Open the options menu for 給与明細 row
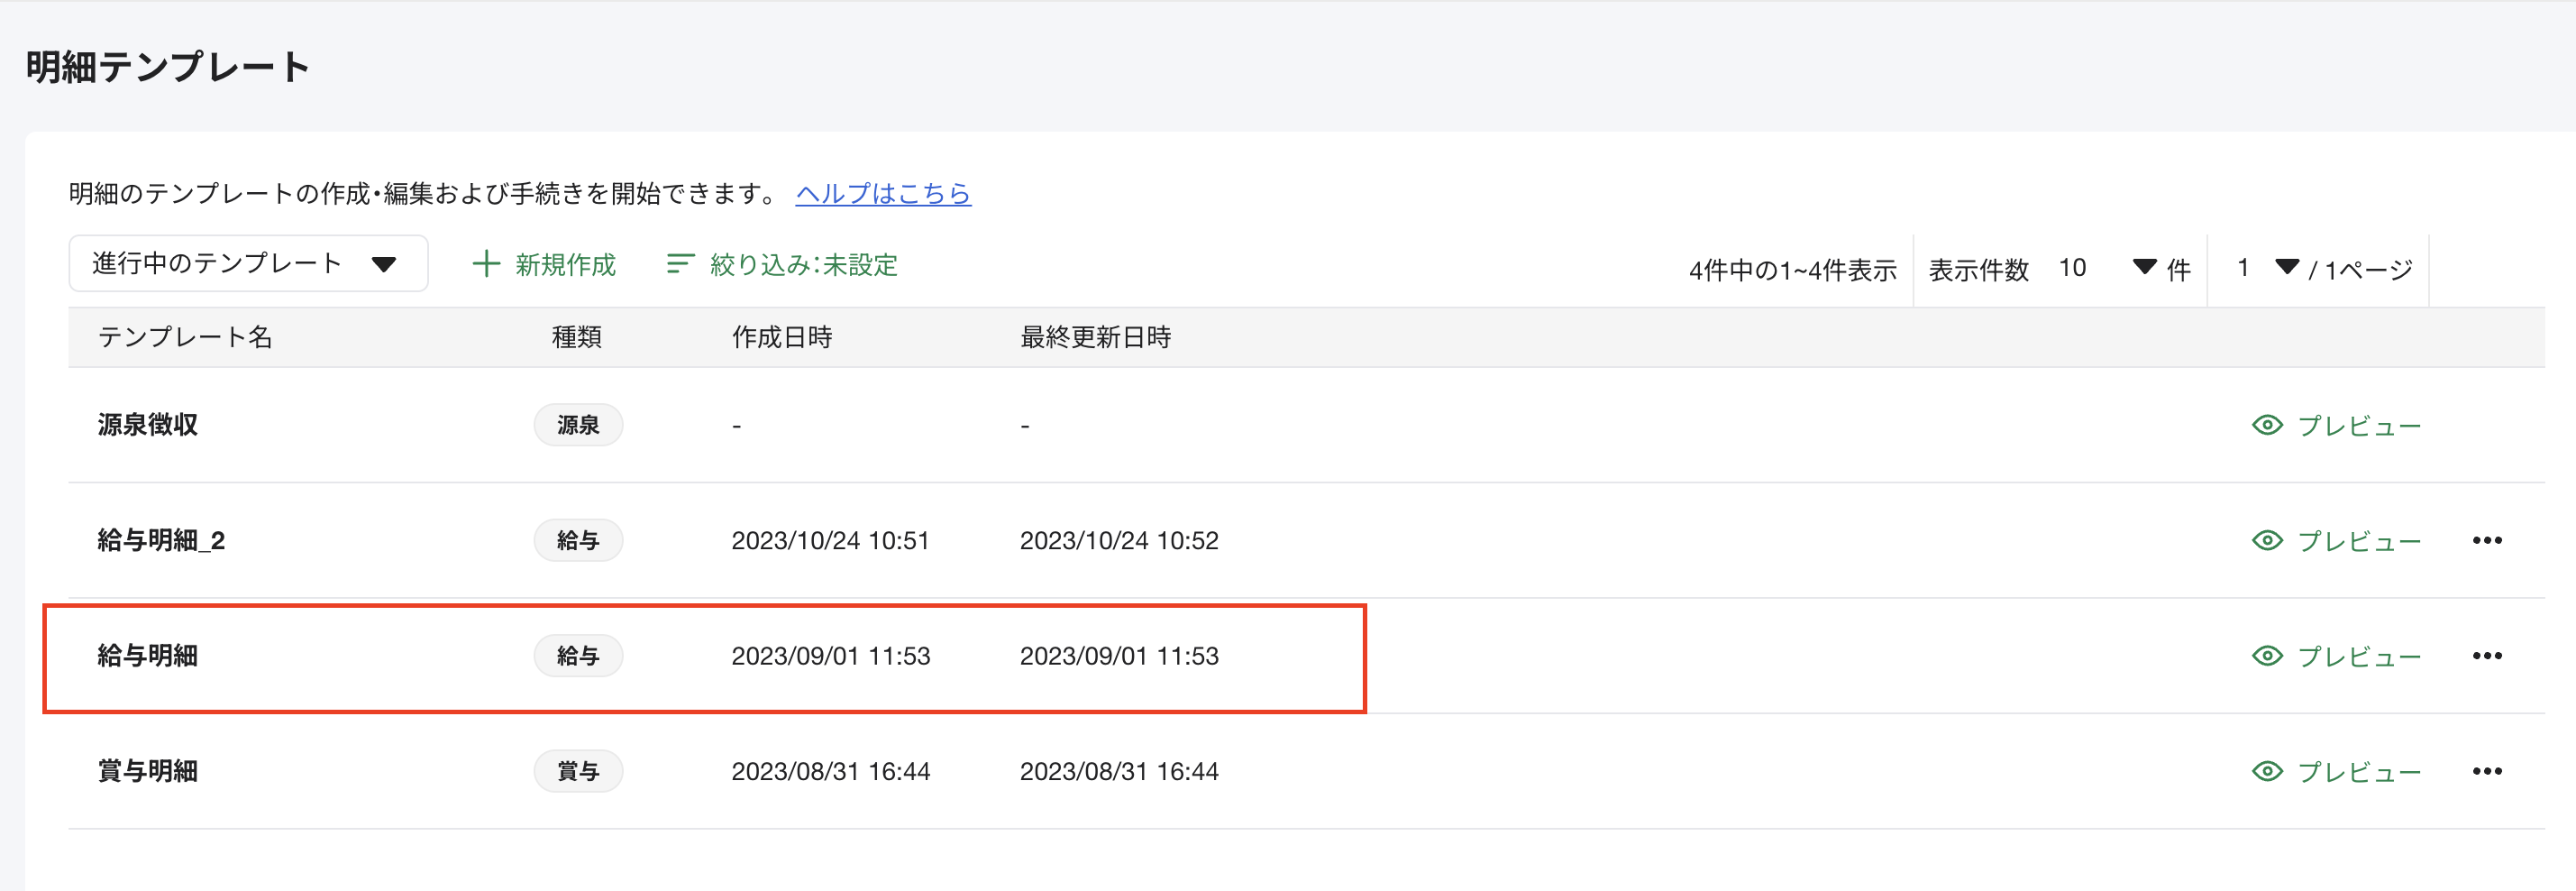This screenshot has width=2576, height=891. pyautogui.click(x=2488, y=655)
